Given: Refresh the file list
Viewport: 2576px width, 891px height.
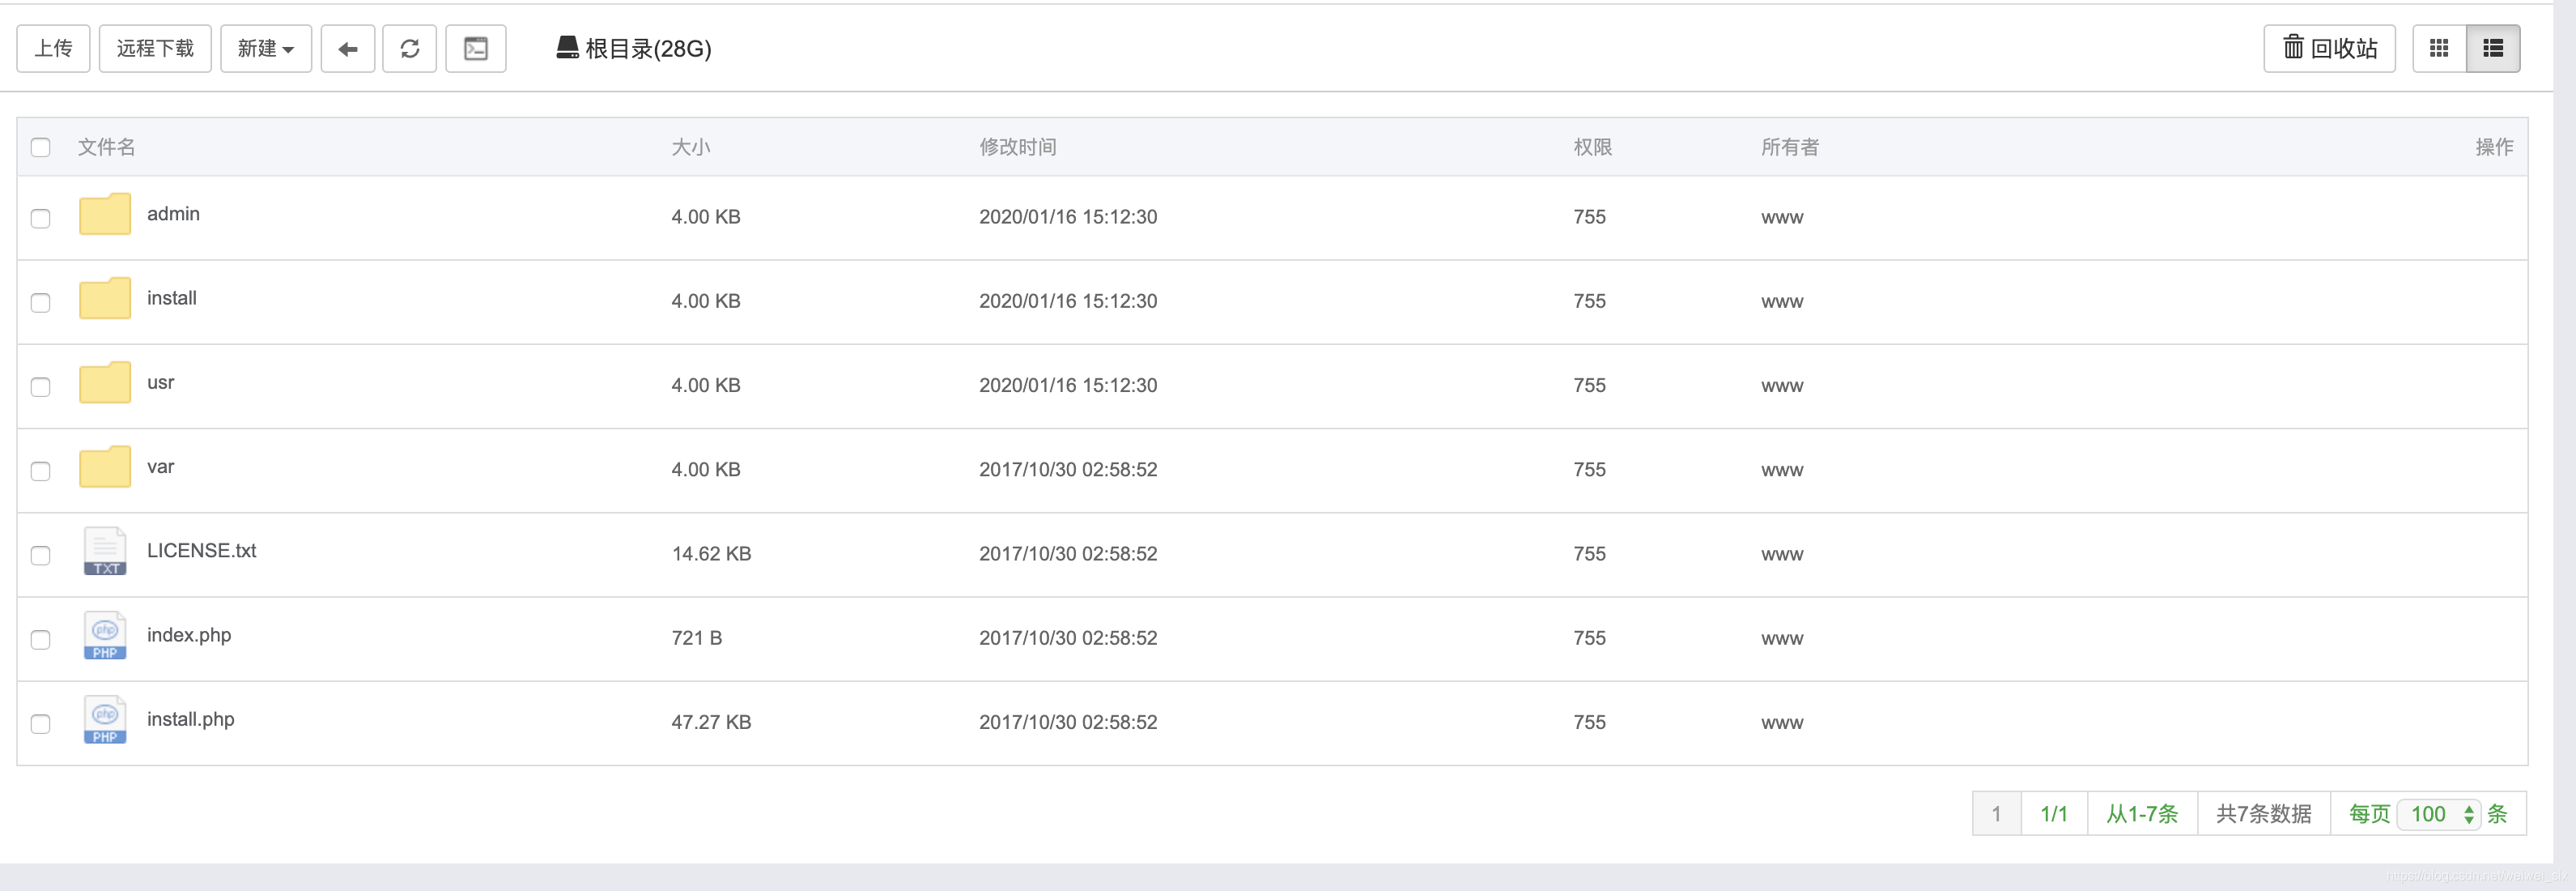Looking at the screenshot, I should [x=409, y=49].
